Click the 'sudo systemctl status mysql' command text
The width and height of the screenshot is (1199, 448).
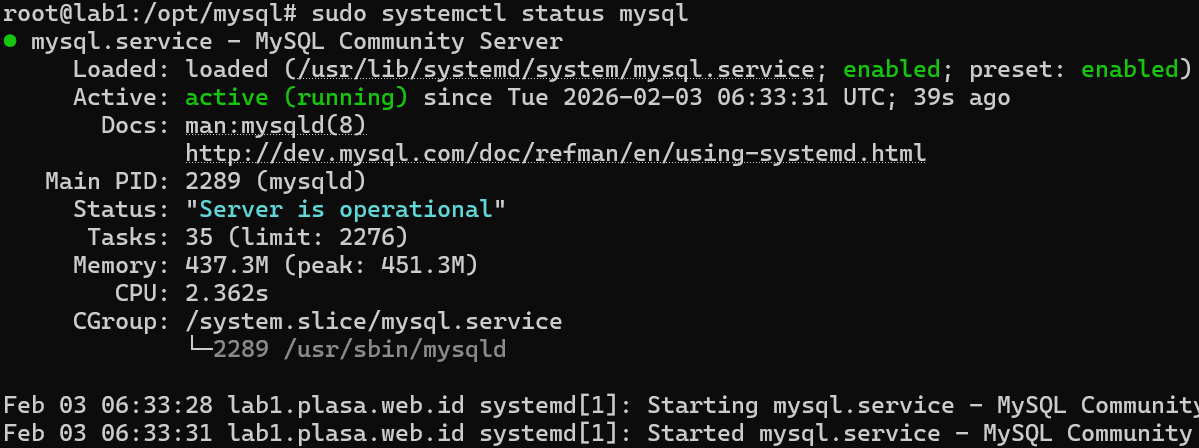pyautogui.click(x=500, y=14)
